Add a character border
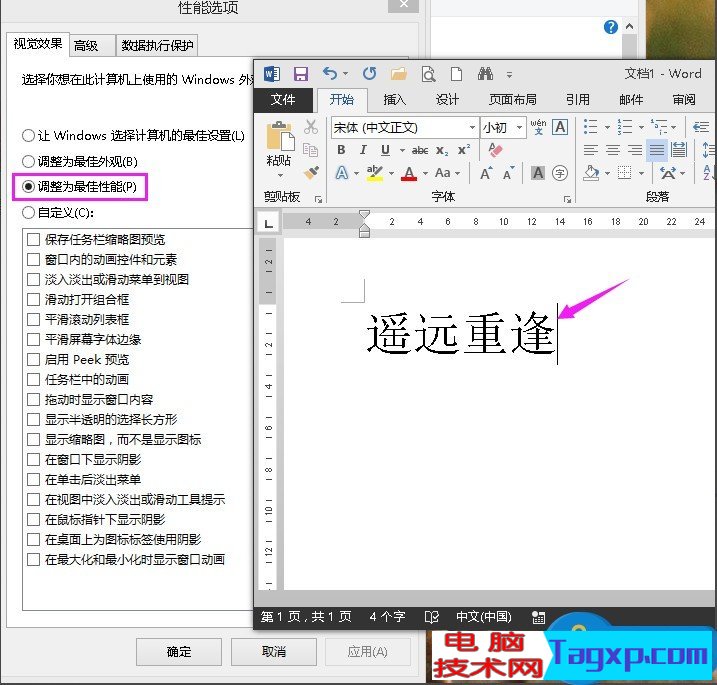Viewport: 717px width, 685px height. tap(560, 127)
